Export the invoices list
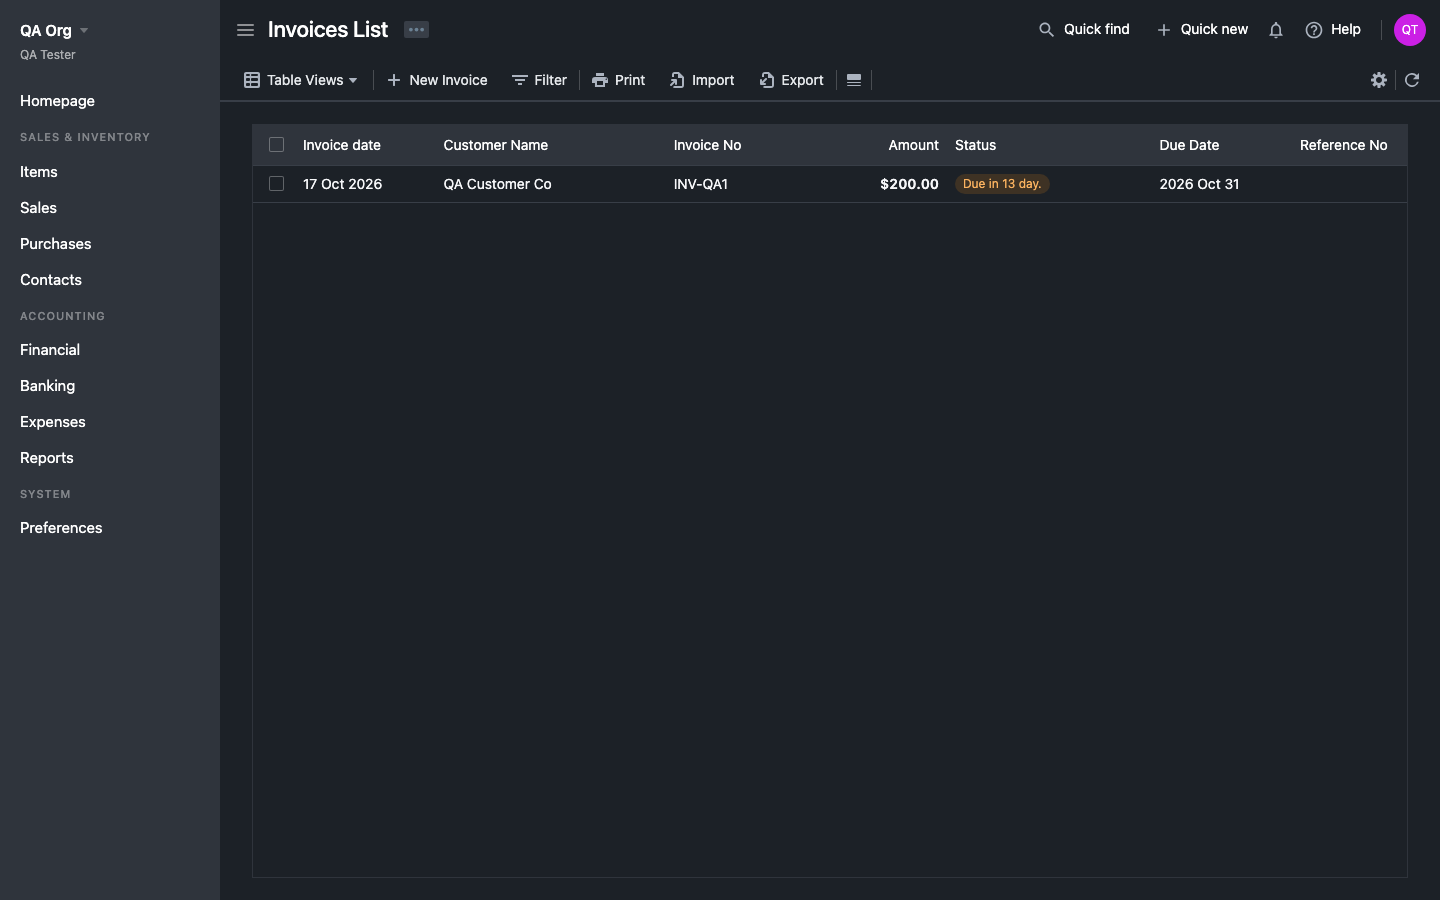 click(791, 80)
